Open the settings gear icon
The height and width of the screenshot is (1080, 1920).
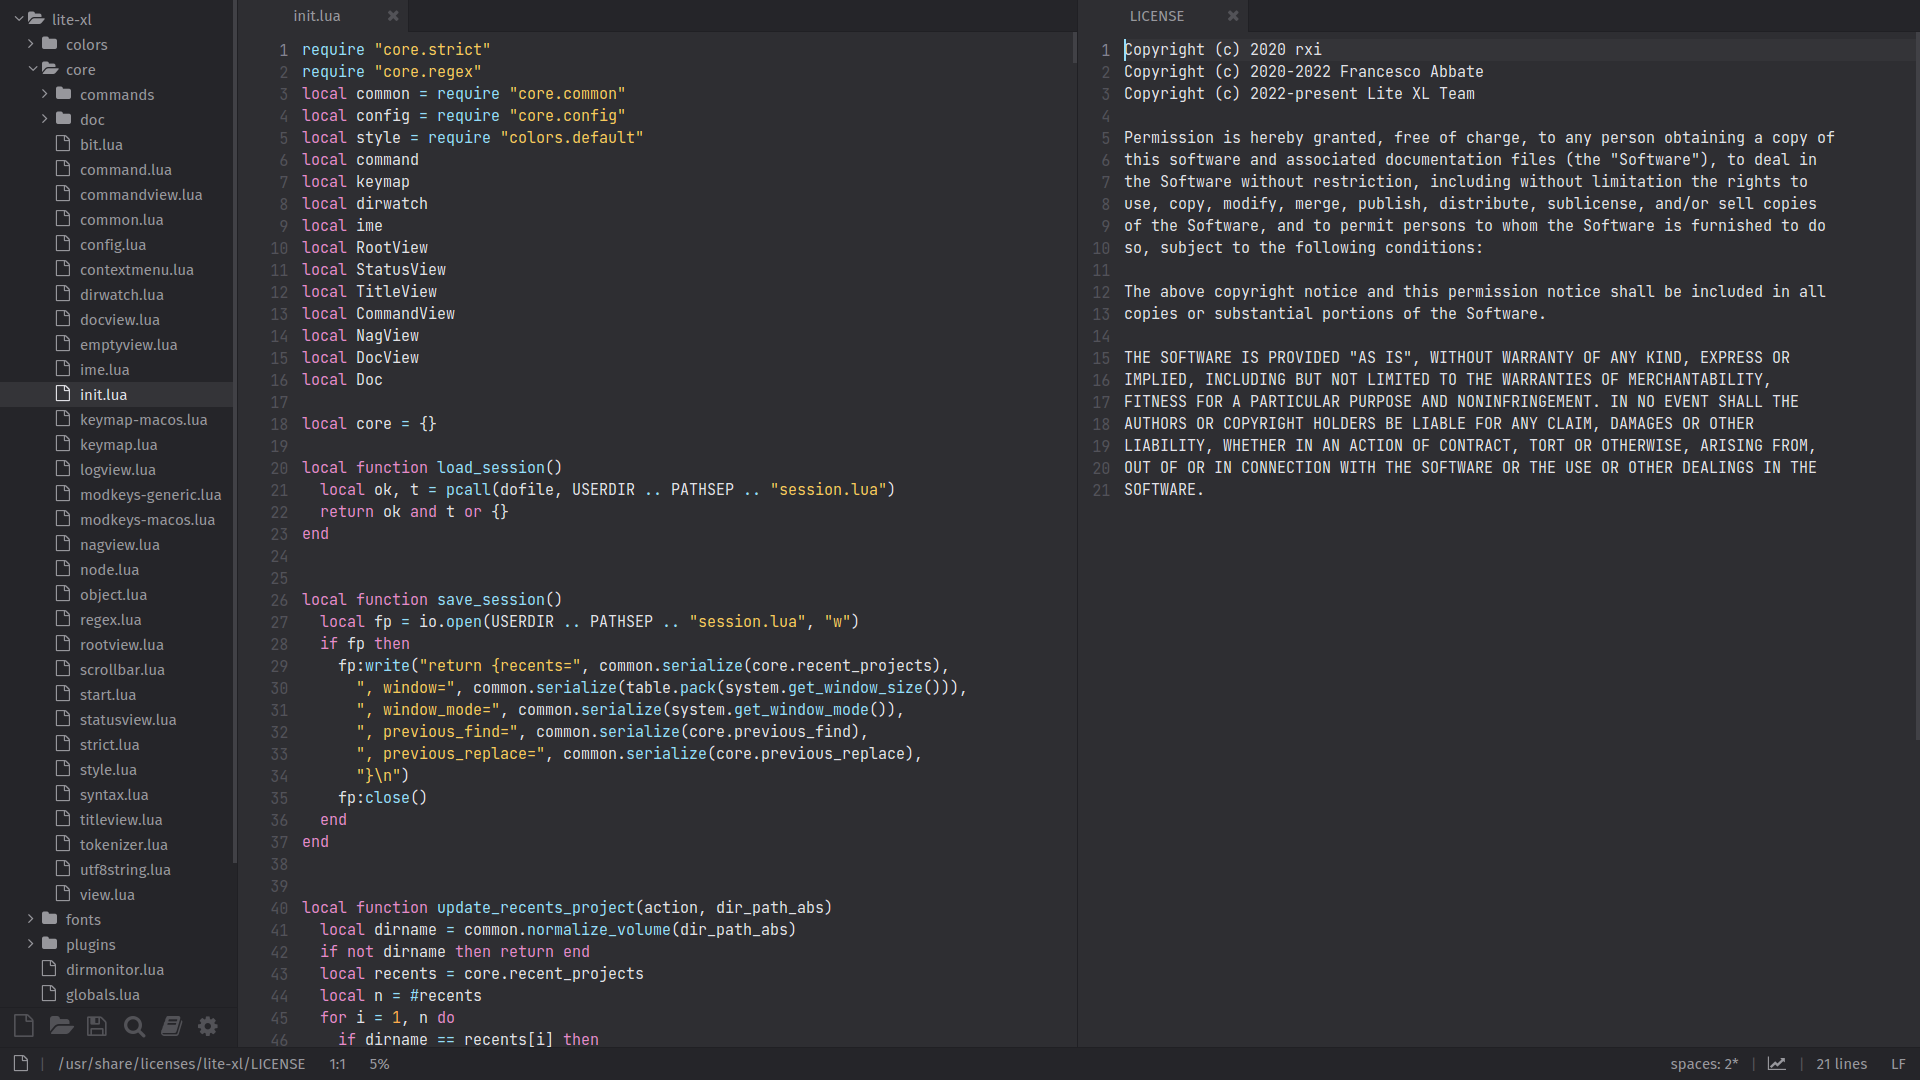point(208,1026)
